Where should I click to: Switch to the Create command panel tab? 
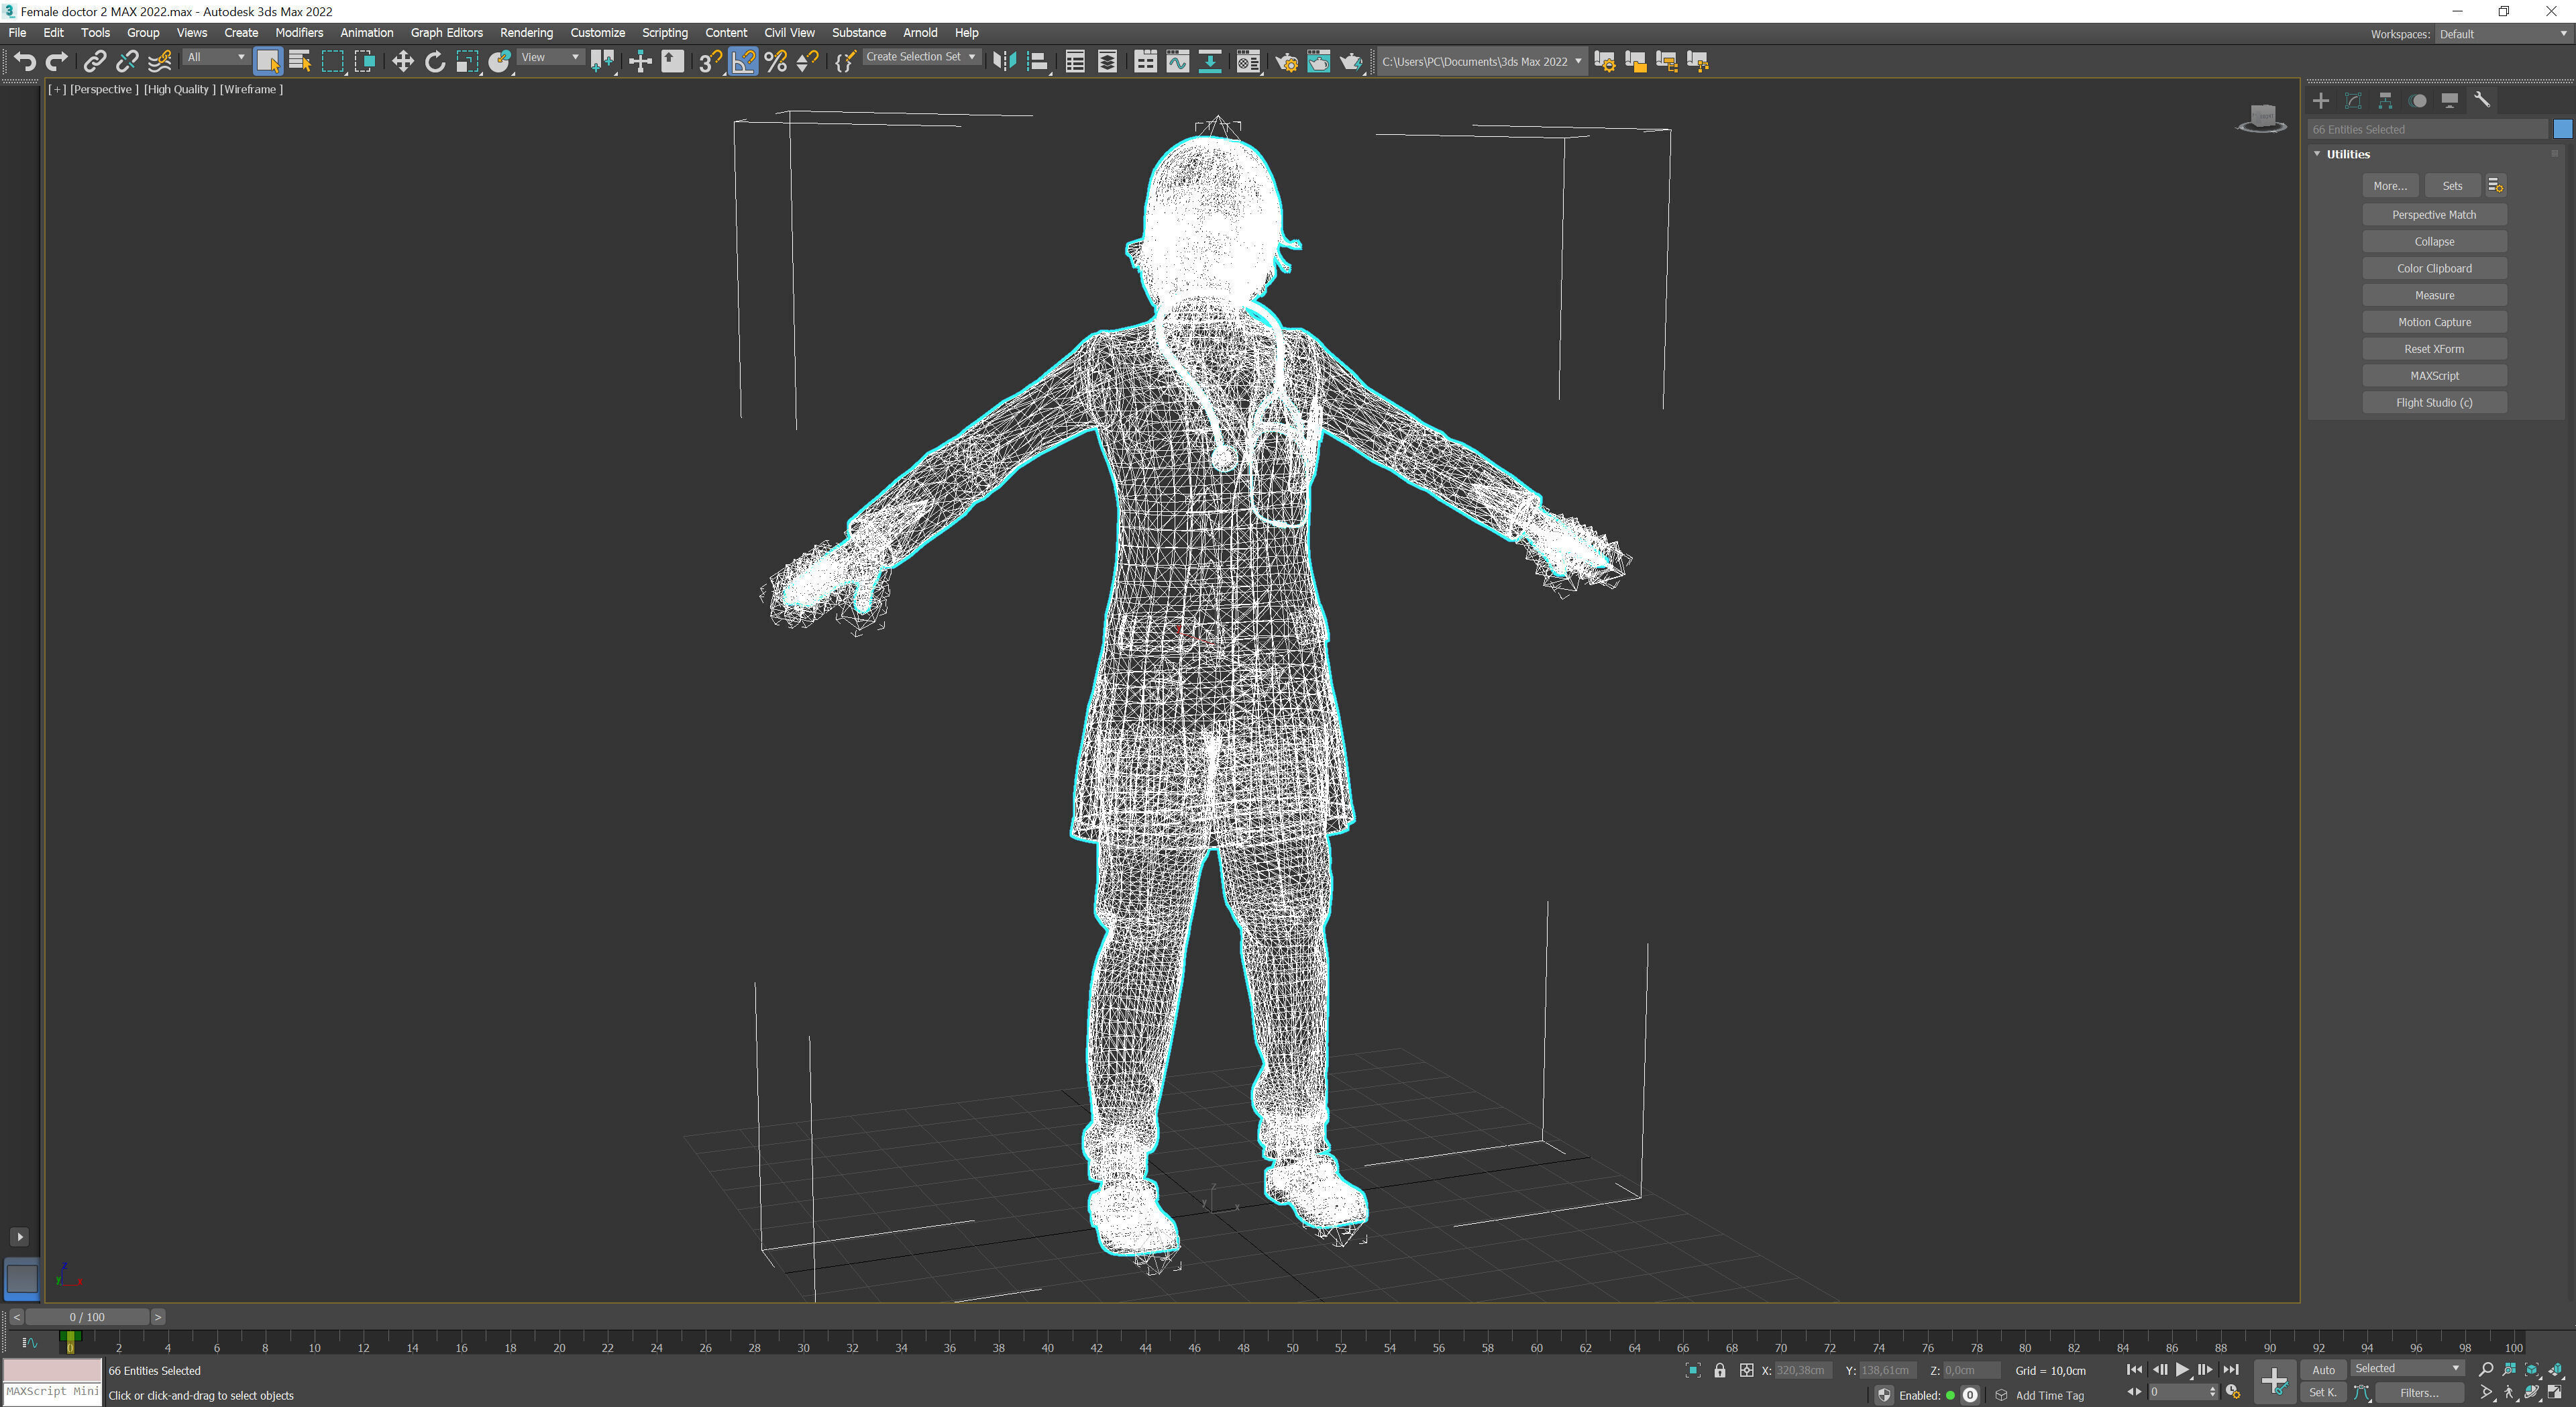coord(2321,100)
